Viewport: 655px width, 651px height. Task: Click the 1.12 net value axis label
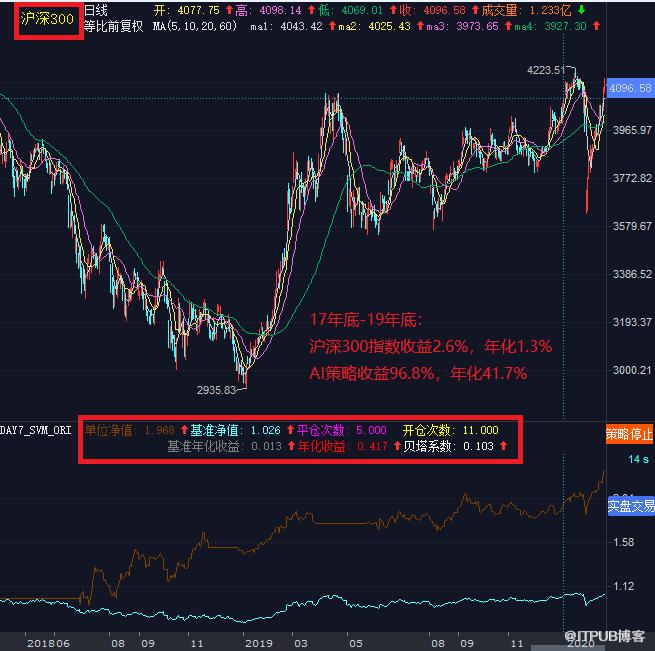click(623, 586)
